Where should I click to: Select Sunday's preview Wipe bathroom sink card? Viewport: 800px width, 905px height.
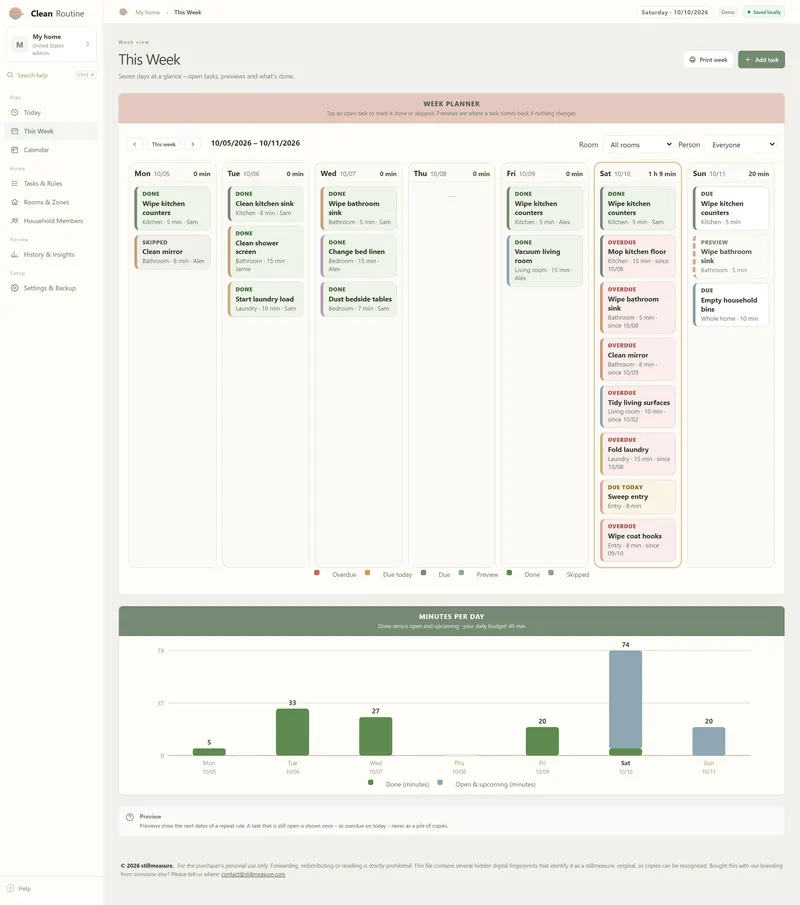731,256
